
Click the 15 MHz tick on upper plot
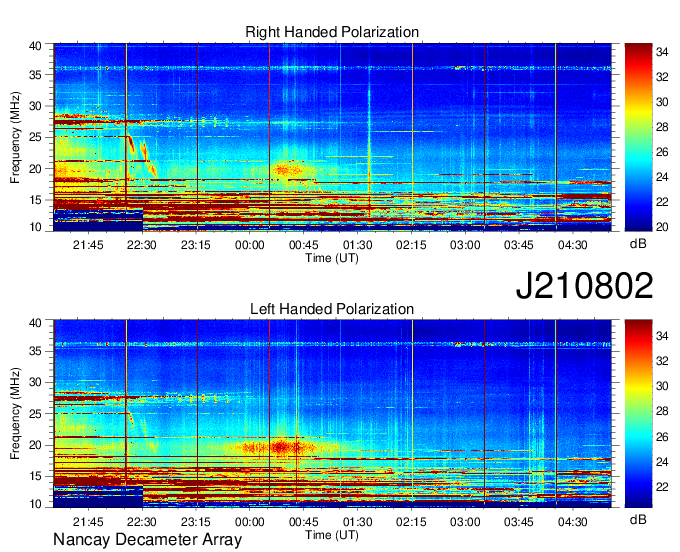pyautogui.click(x=36, y=200)
